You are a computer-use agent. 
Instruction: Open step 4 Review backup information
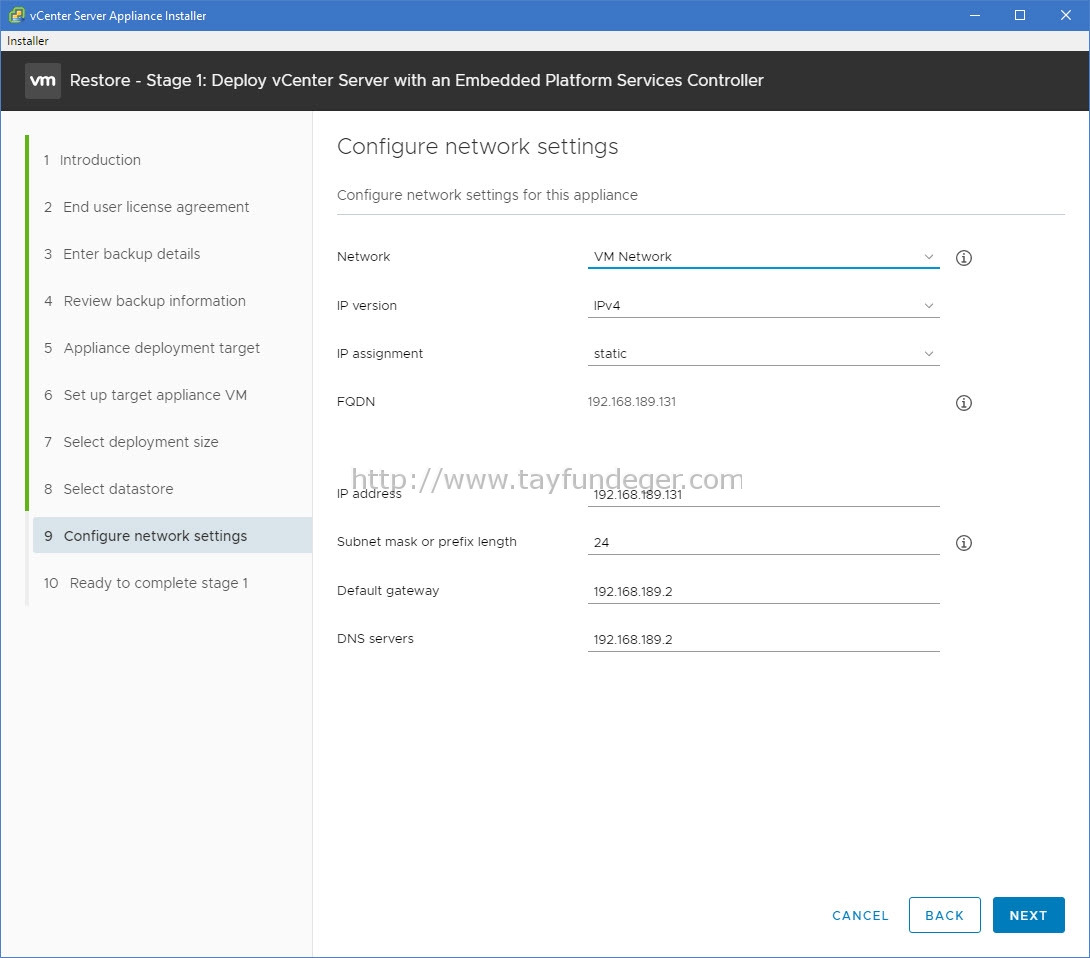(145, 301)
